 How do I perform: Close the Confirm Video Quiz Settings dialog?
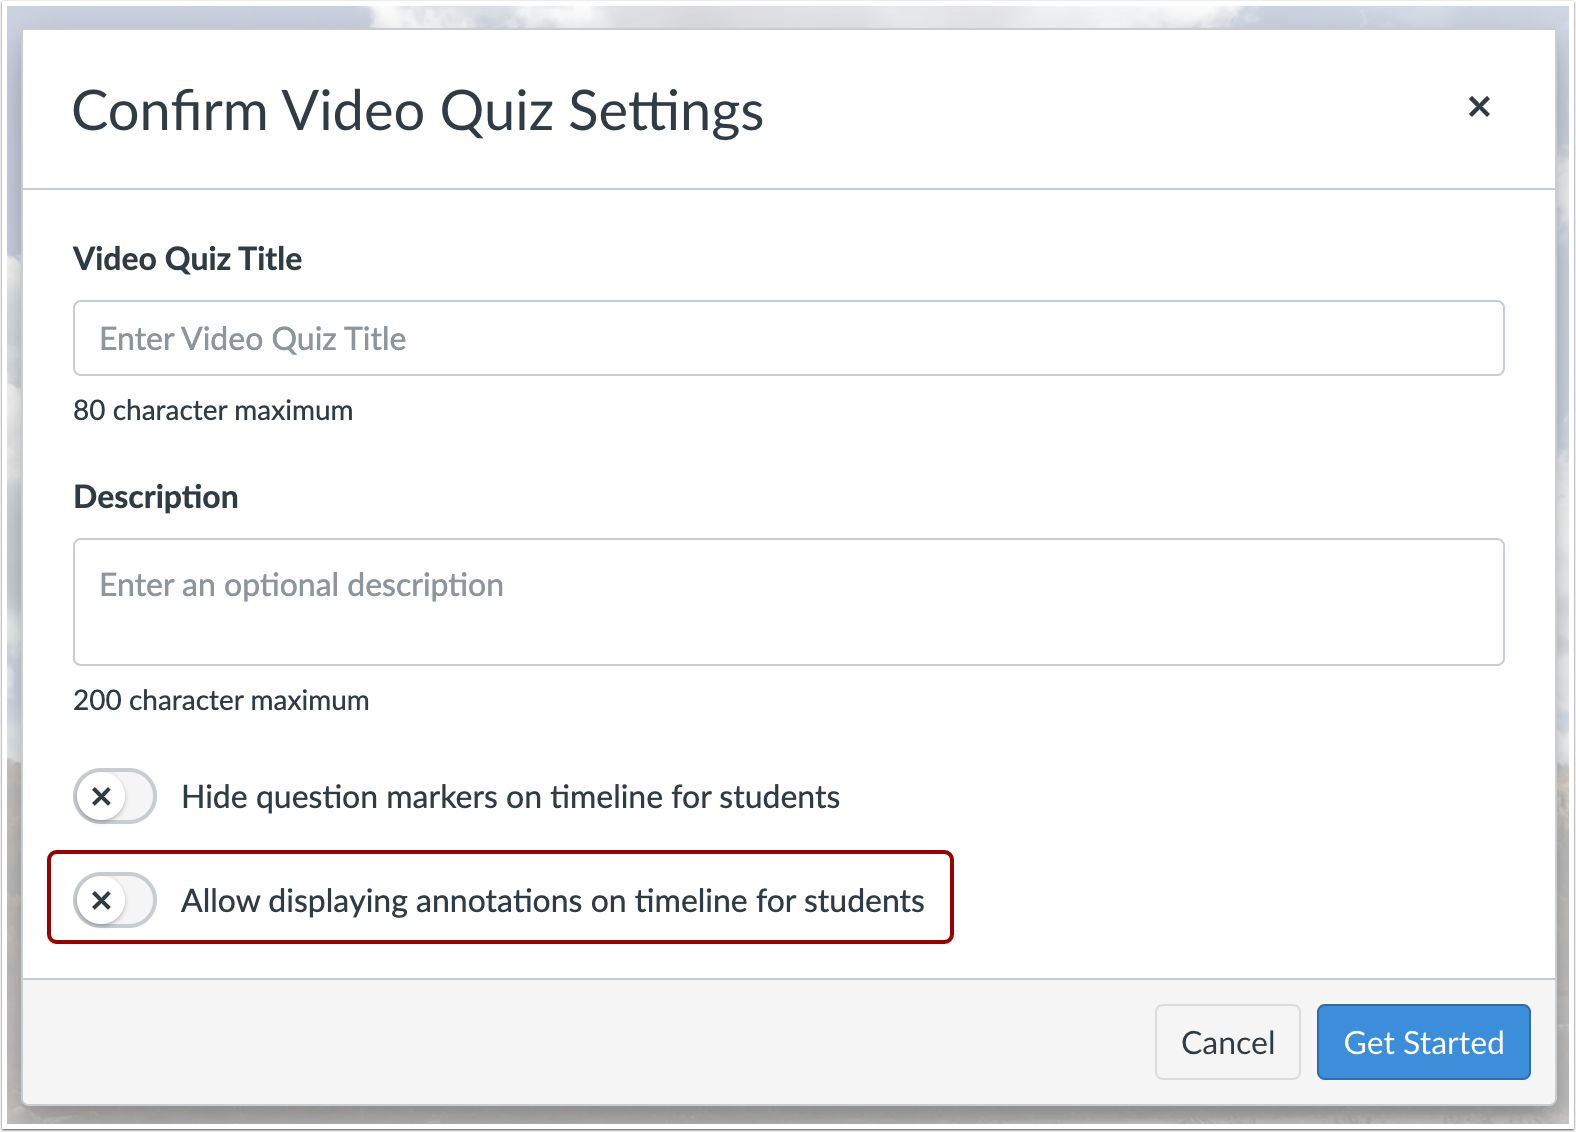(x=1480, y=107)
